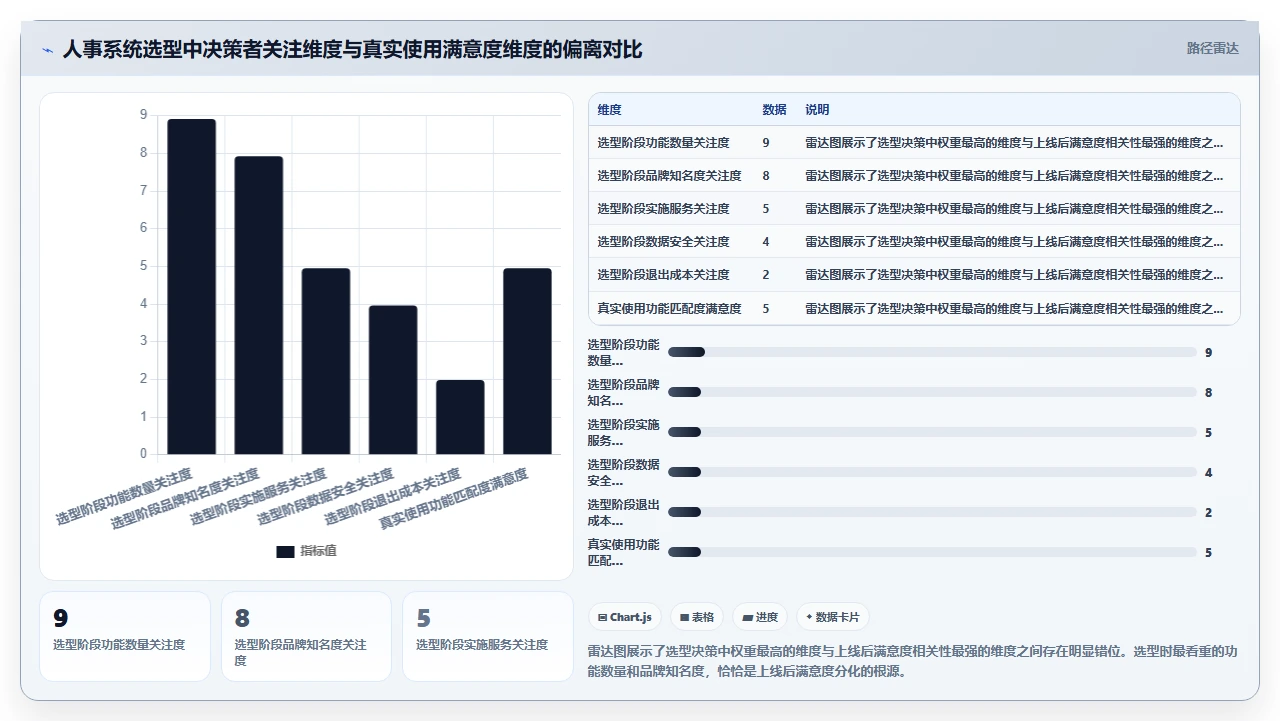Click the progress bar for 选型阶段品牌知名…
The width and height of the screenshot is (1280, 721).
coord(932,392)
